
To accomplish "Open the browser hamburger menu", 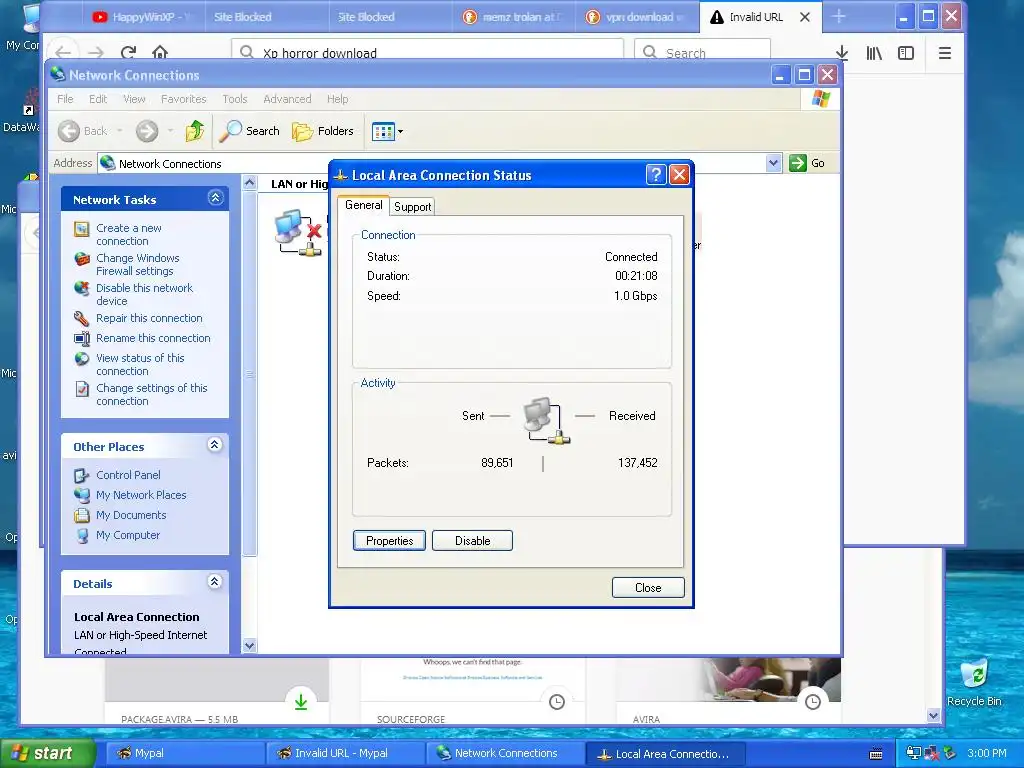I will pyautogui.click(x=944, y=53).
